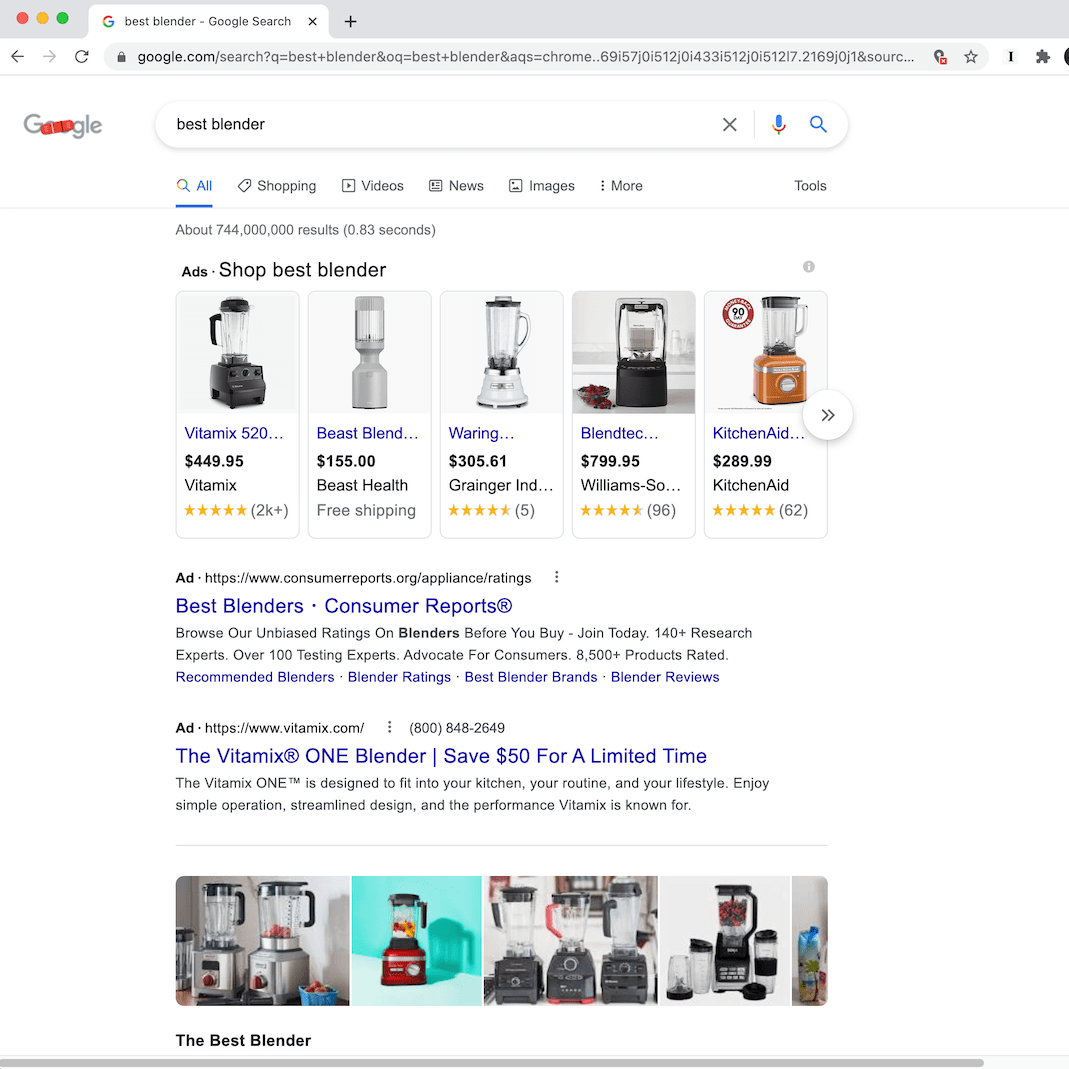The height and width of the screenshot is (1069, 1069).
Task: Click the padlock site info icon
Action: (121, 57)
